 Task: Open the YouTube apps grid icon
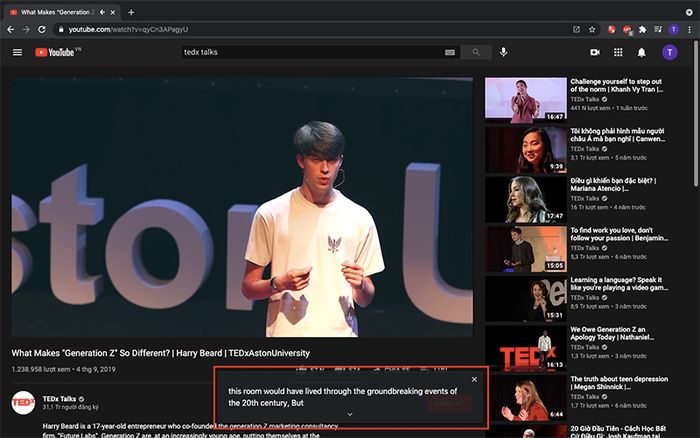click(x=618, y=53)
